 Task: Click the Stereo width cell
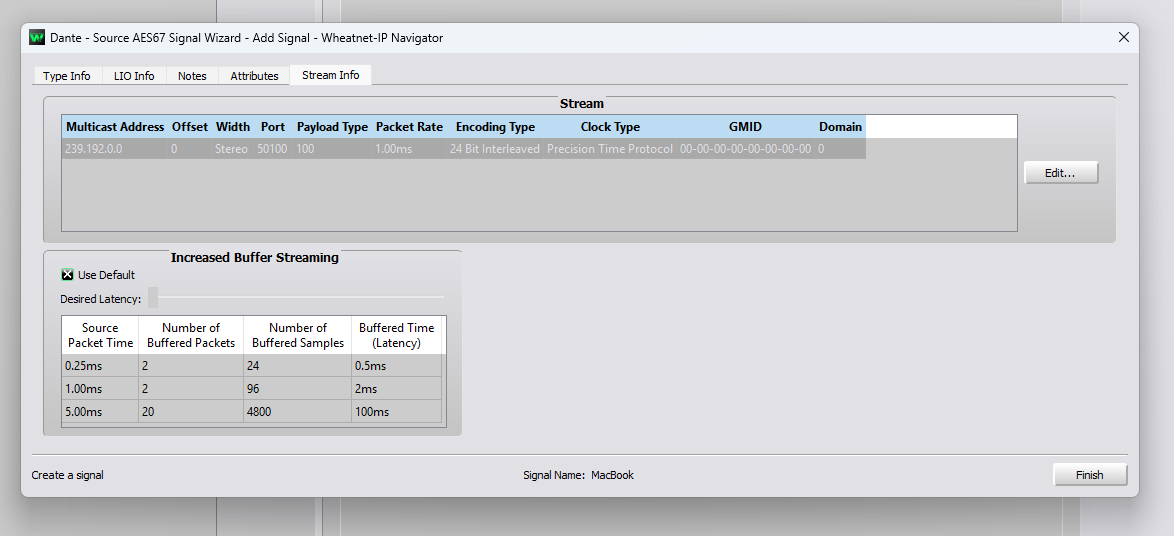tap(232, 149)
